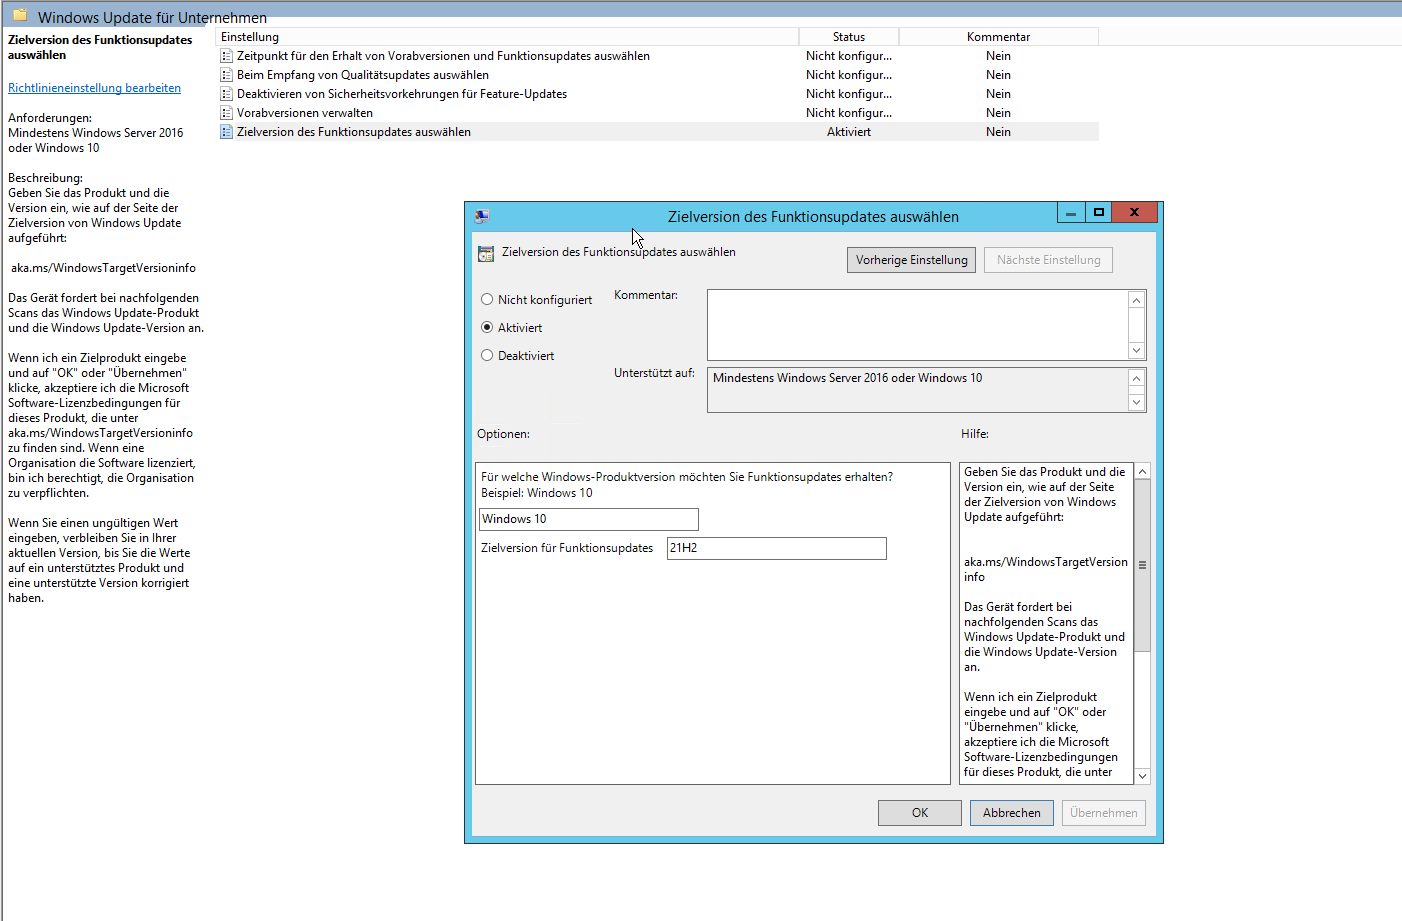Click the Unterstützt auf scroll up arrow

[1136, 378]
